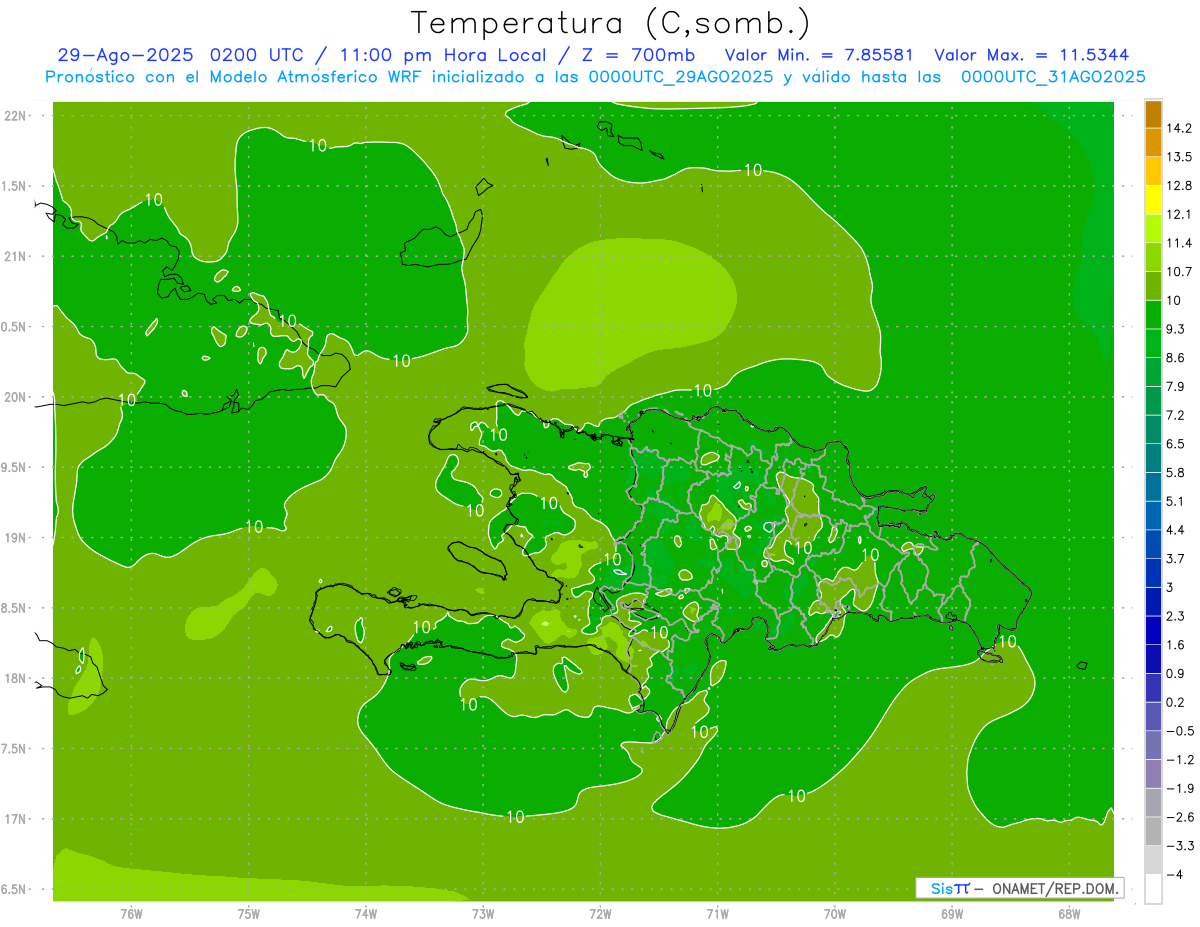Click the "12.8" legend value
This screenshot has height=927, width=1200.
1179,186
